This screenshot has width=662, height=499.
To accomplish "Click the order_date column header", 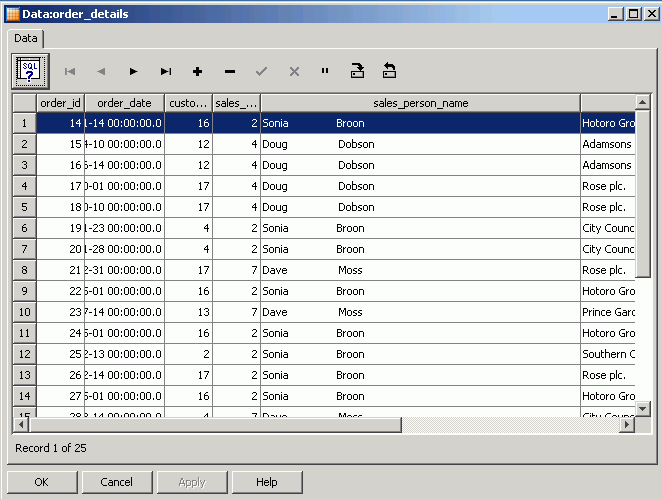I will (x=124, y=103).
